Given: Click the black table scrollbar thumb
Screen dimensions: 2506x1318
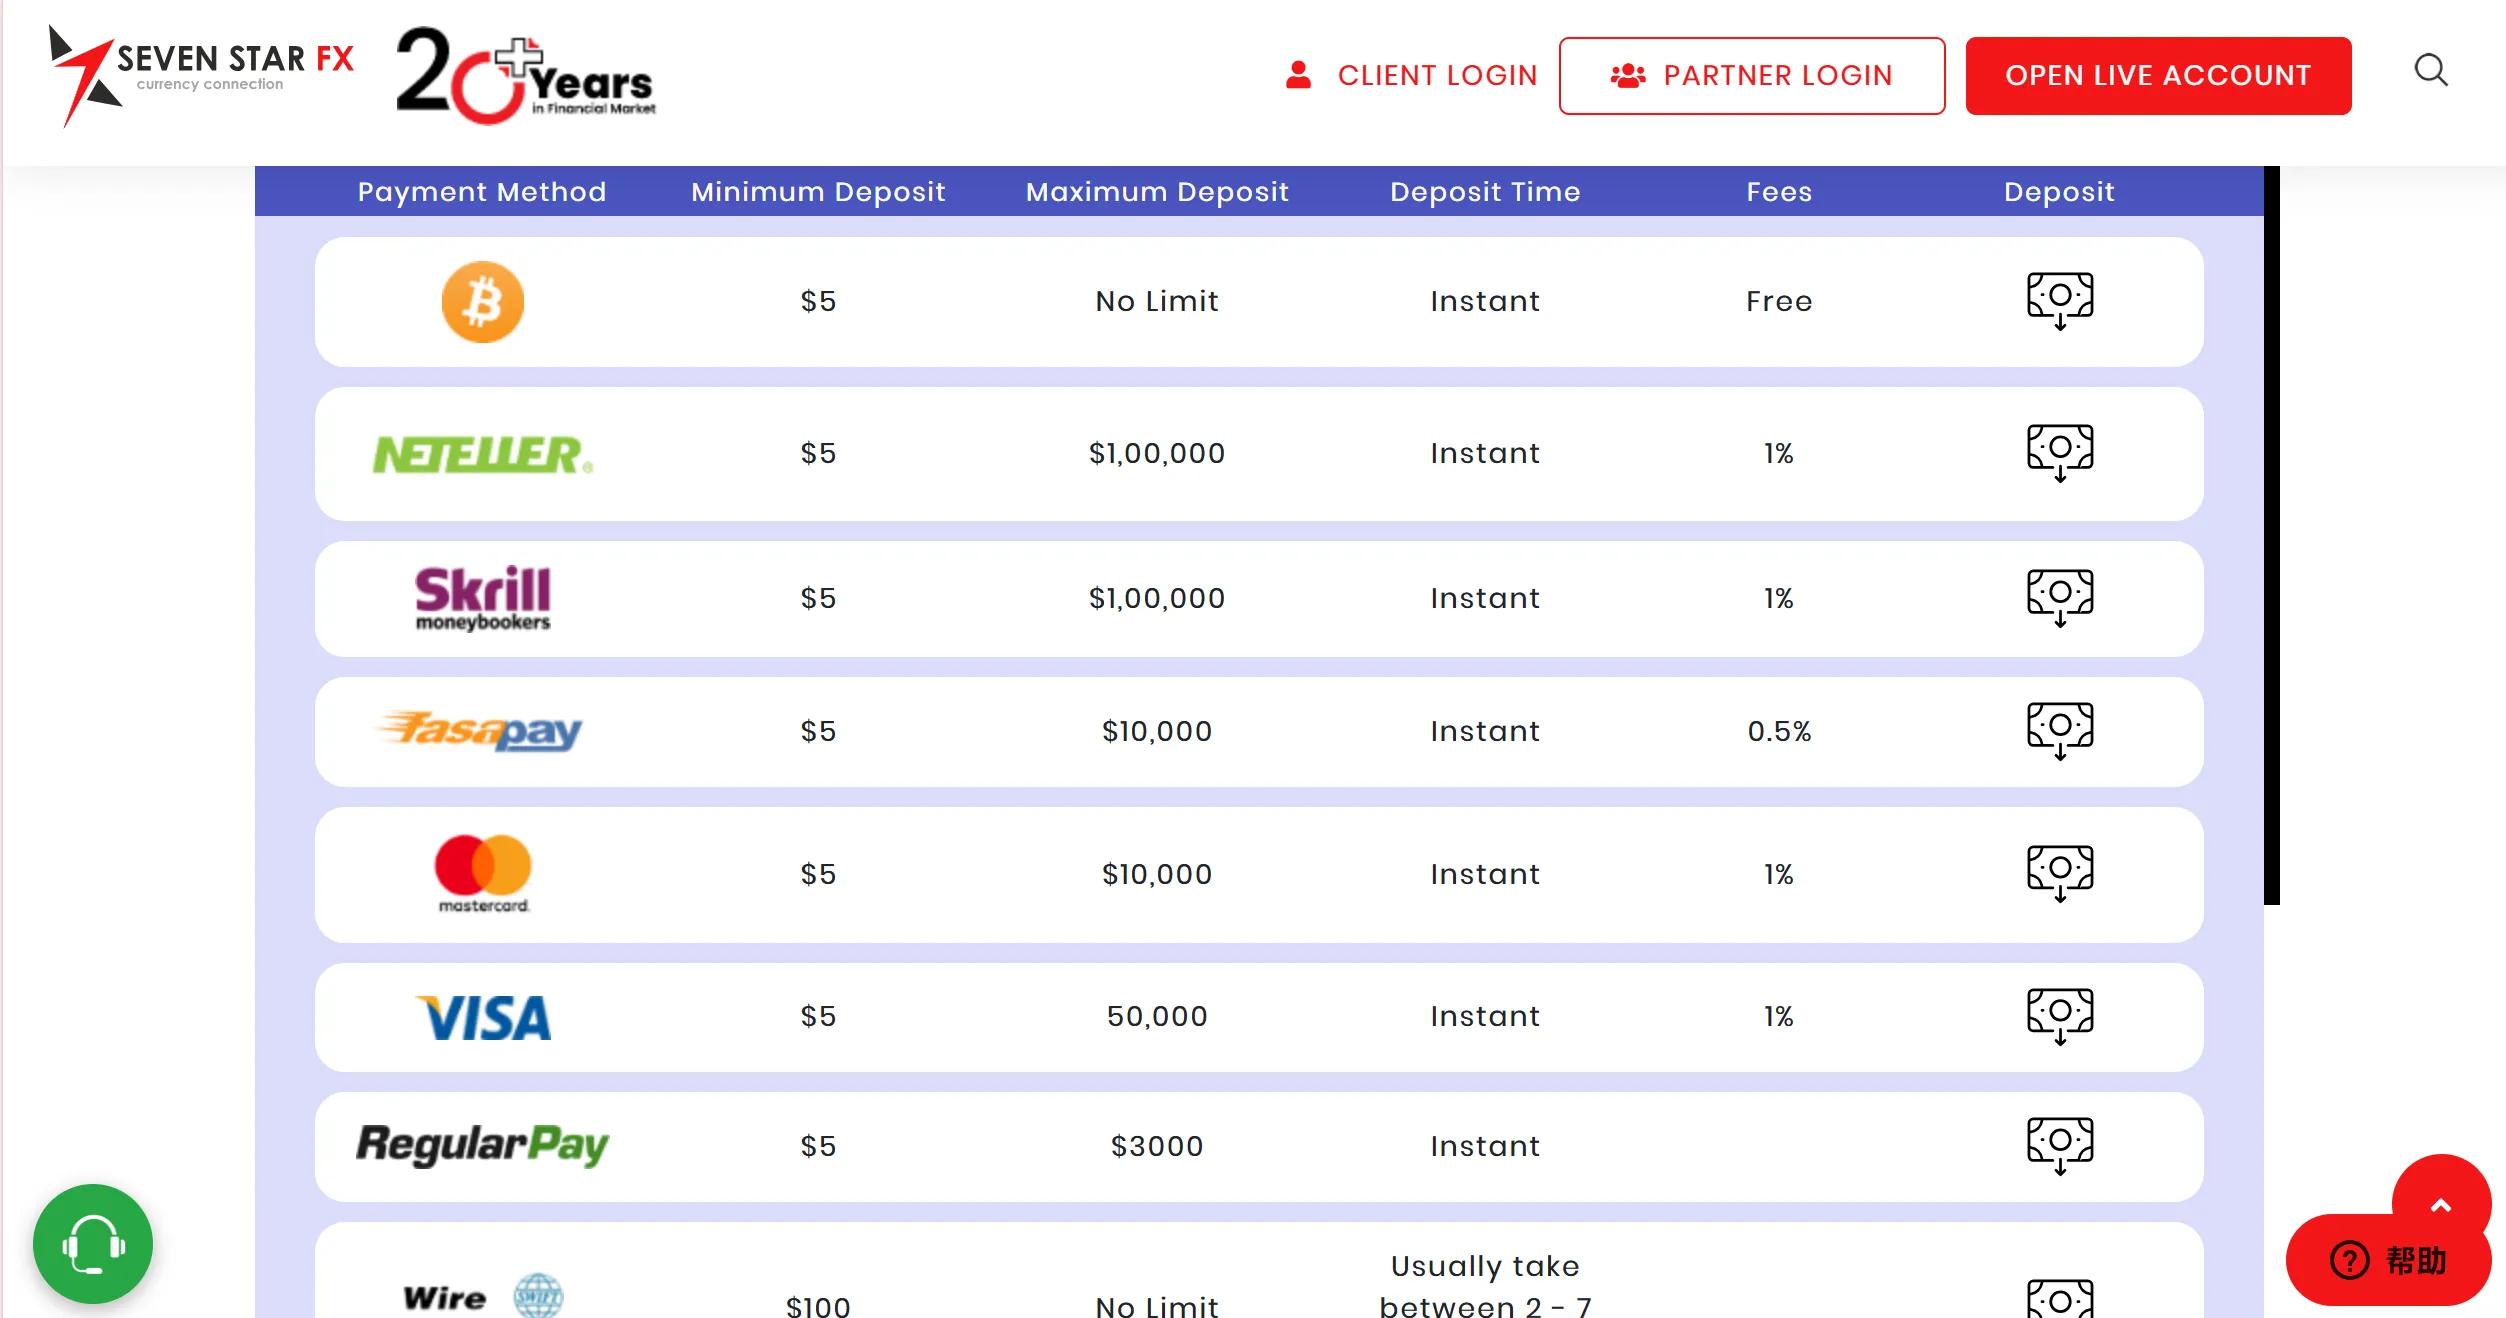Looking at the screenshot, I should (x=2272, y=535).
